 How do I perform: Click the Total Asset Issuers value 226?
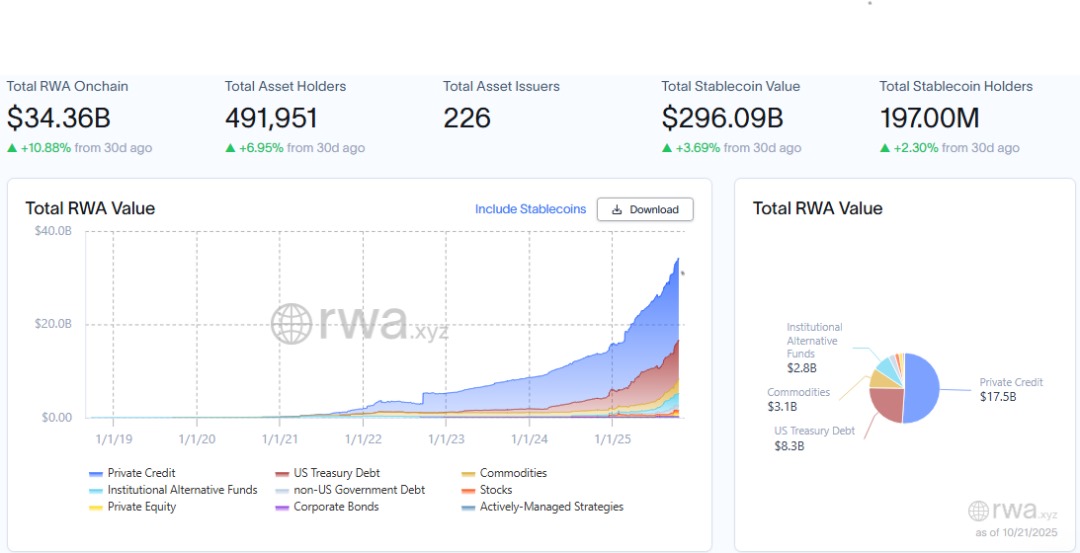coord(467,118)
